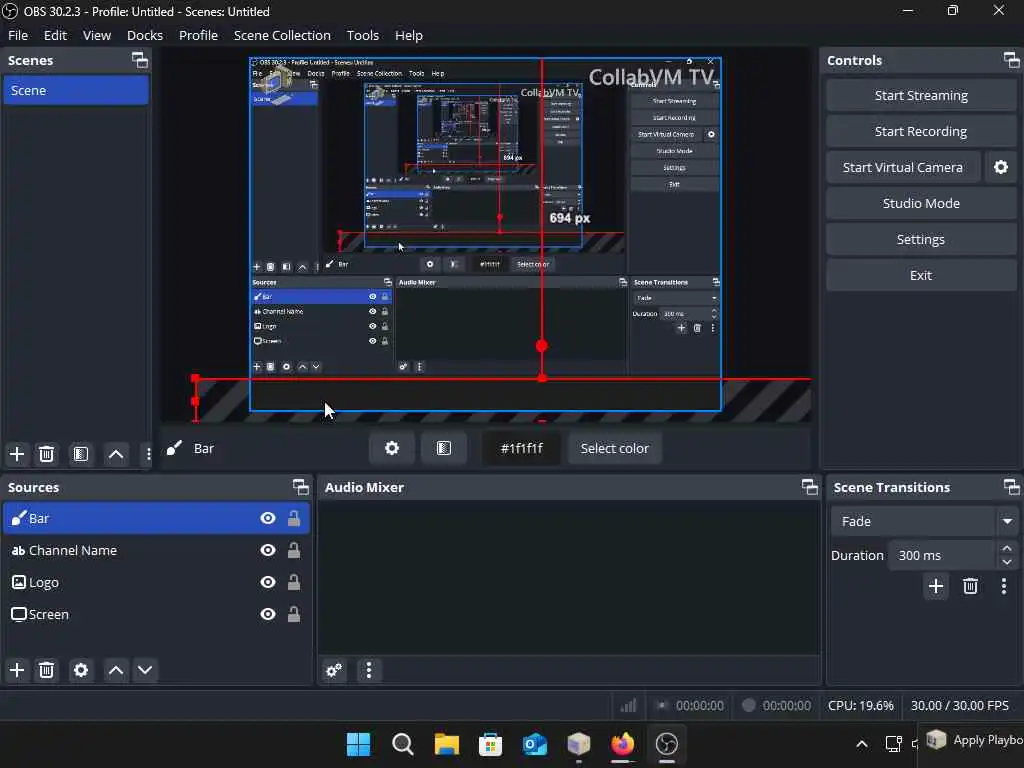Remove the selected scene with trash icon
The image size is (1024, 768).
click(46, 454)
